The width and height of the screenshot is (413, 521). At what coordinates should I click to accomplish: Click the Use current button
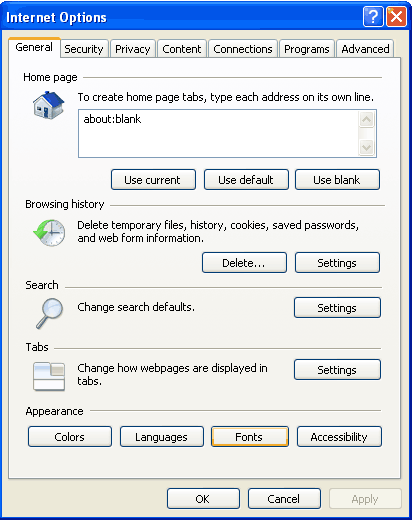pos(153,180)
